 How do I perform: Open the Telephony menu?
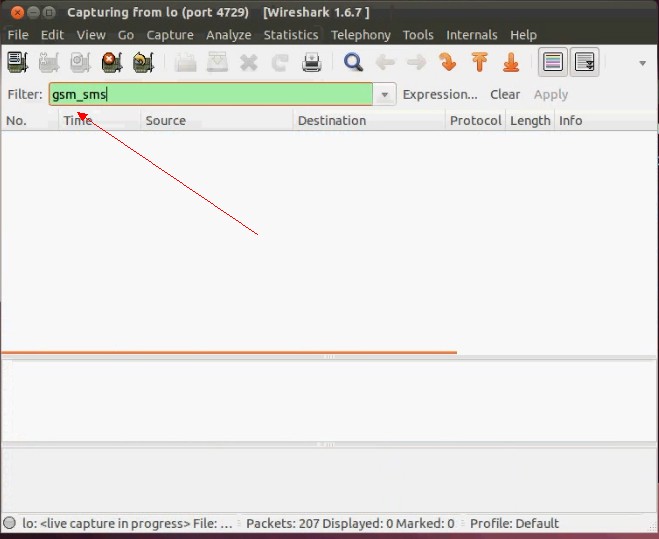(361, 35)
